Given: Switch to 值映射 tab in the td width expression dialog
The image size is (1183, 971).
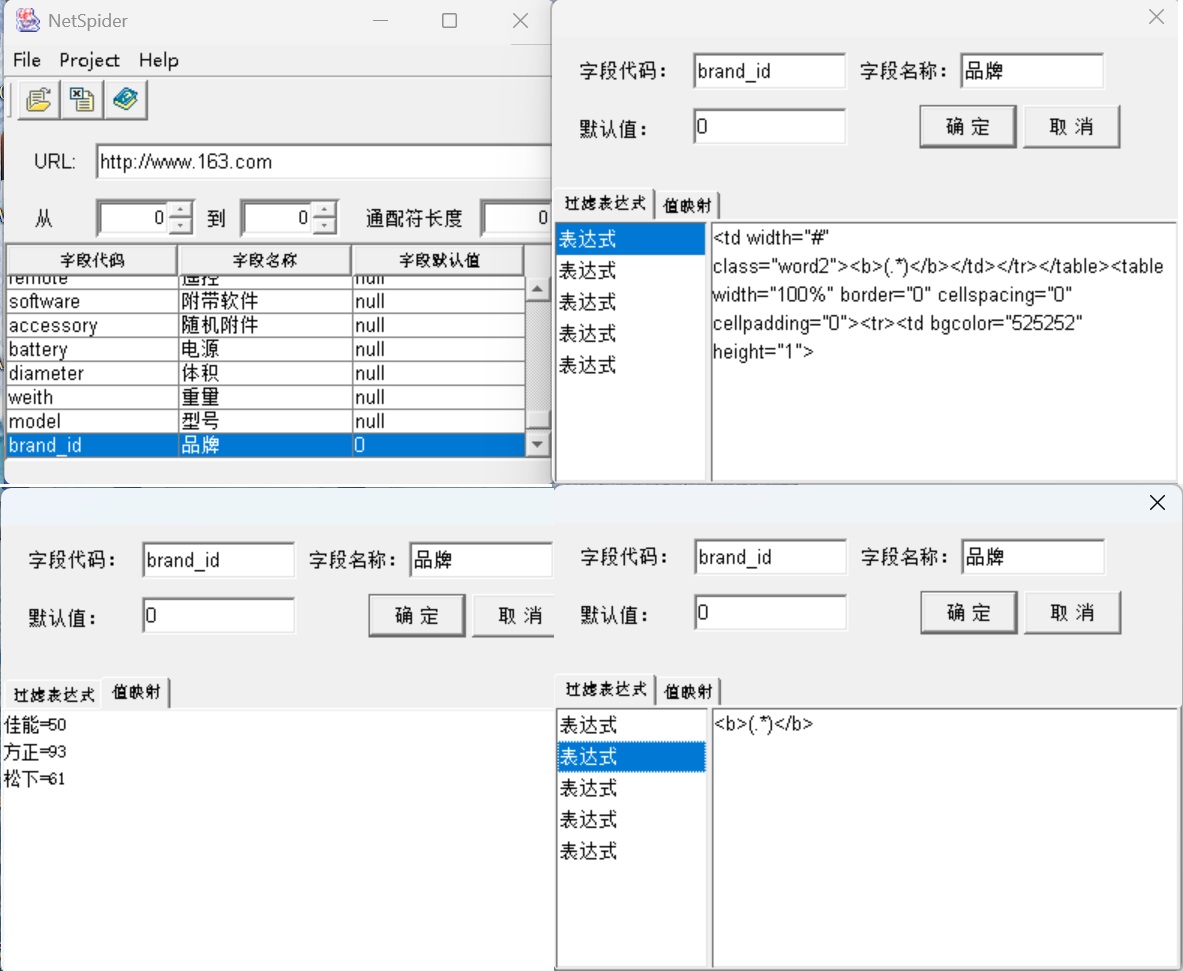Looking at the screenshot, I should (x=687, y=205).
